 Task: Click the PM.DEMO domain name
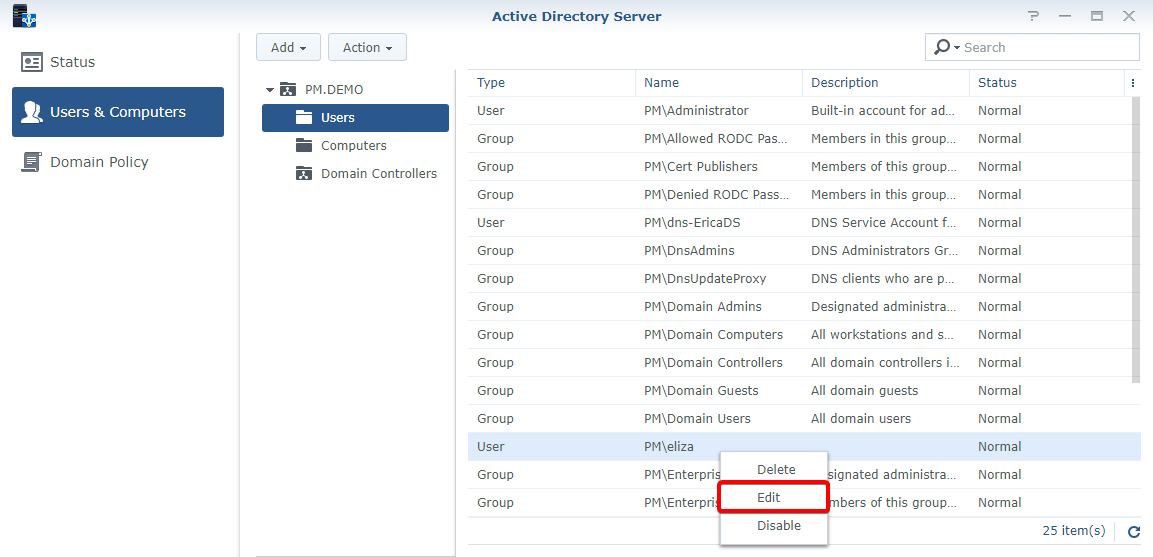click(334, 90)
